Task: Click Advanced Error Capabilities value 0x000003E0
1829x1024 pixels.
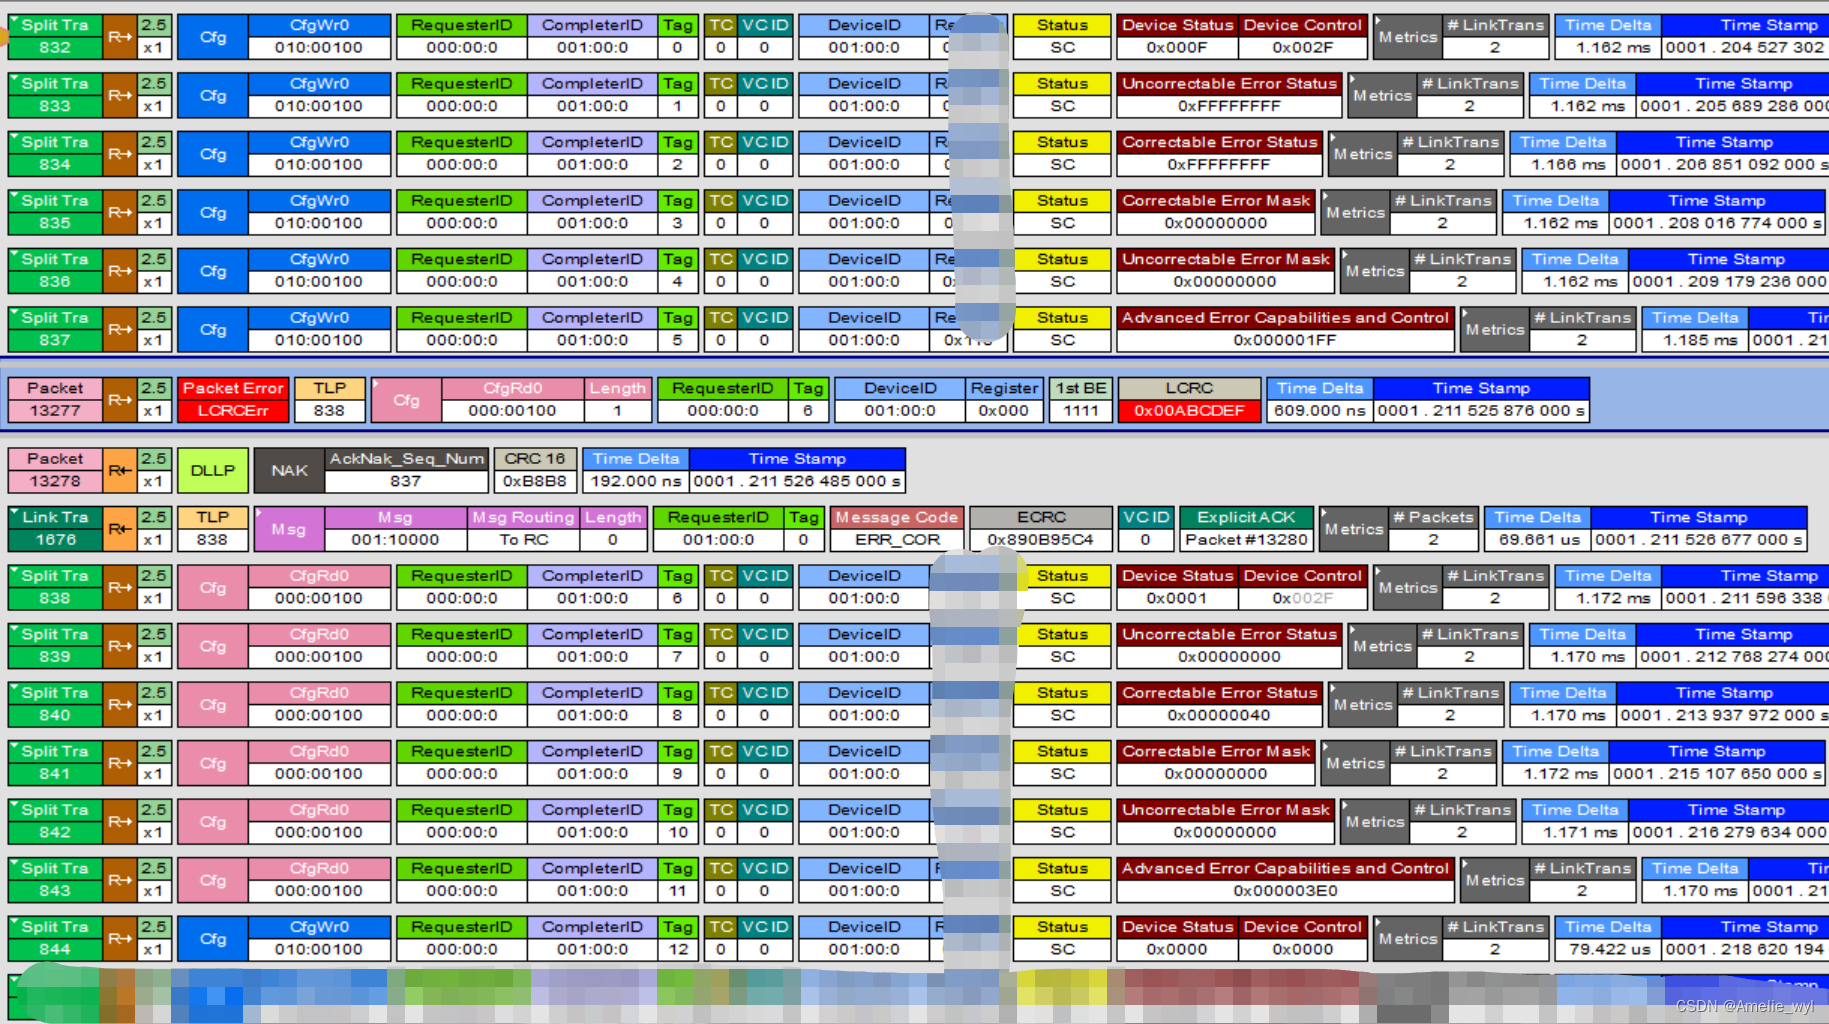Action: tap(1285, 891)
